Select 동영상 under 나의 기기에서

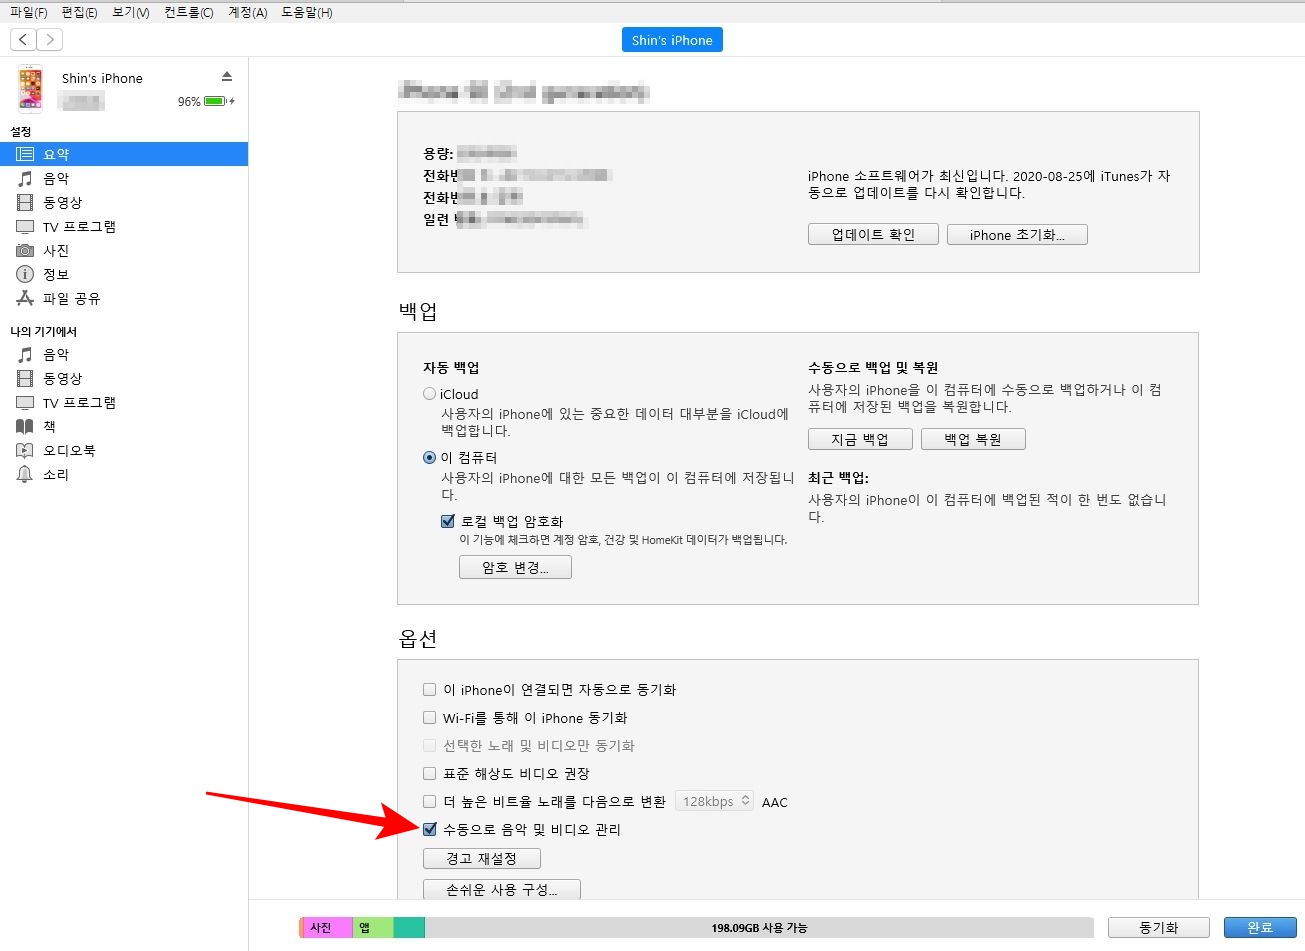pyautogui.click(x=124, y=378)
